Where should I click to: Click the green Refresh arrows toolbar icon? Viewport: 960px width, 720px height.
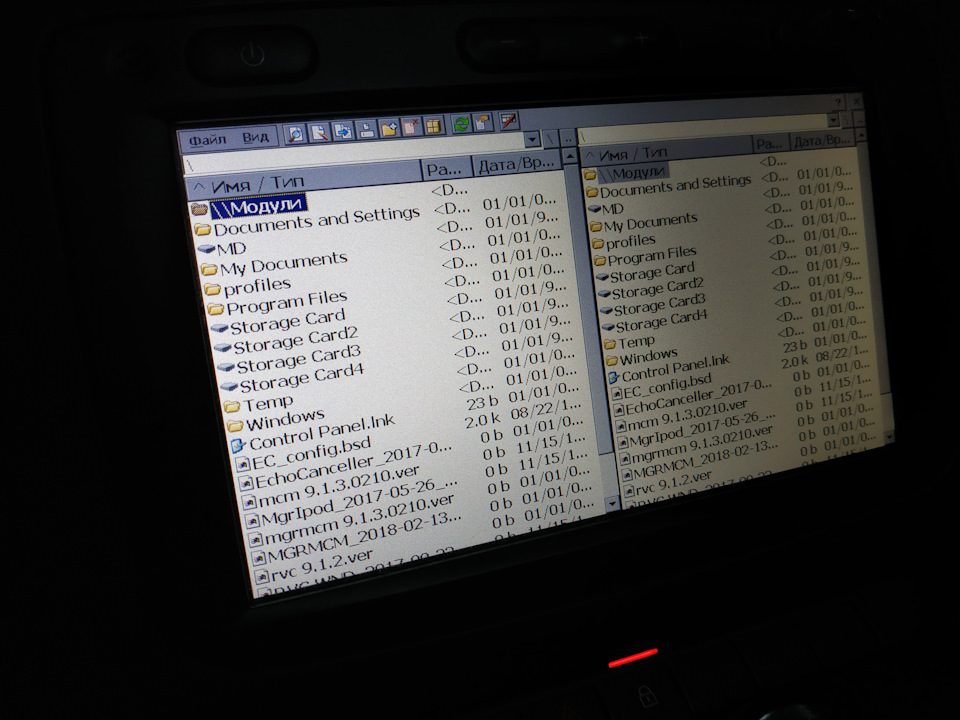point(461,124)
